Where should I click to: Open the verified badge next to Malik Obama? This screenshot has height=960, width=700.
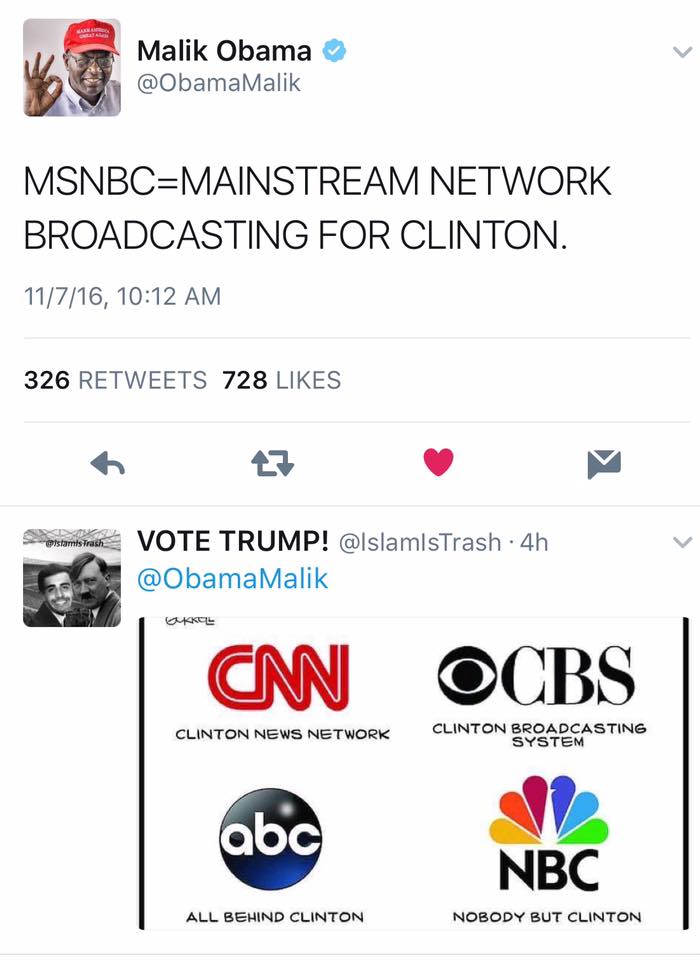click(x=334, y=51)
